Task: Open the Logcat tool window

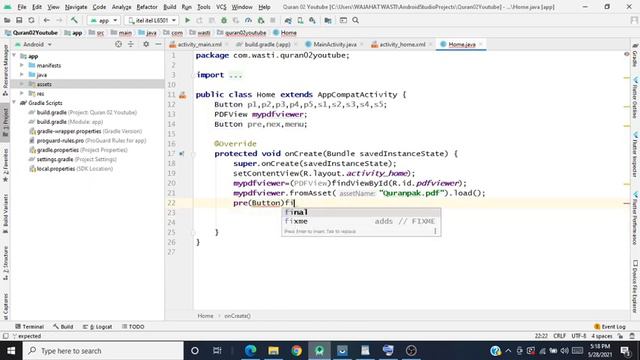Action: pyautogui.click(x=97, y=327)
